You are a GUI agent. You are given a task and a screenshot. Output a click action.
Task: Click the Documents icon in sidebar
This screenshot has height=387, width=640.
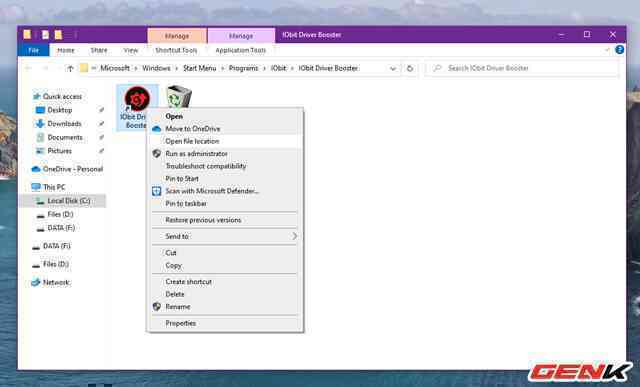click(x=40, y=138)
